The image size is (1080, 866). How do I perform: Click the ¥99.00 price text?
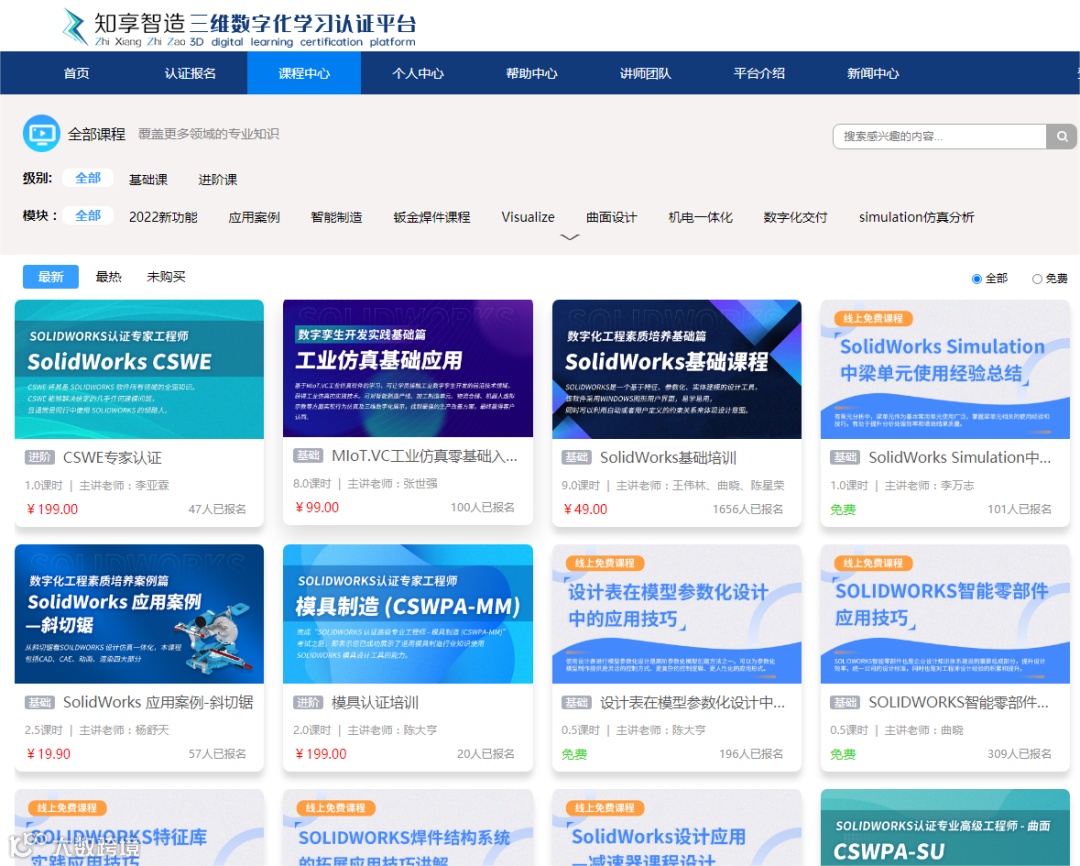tap(317, 507)
